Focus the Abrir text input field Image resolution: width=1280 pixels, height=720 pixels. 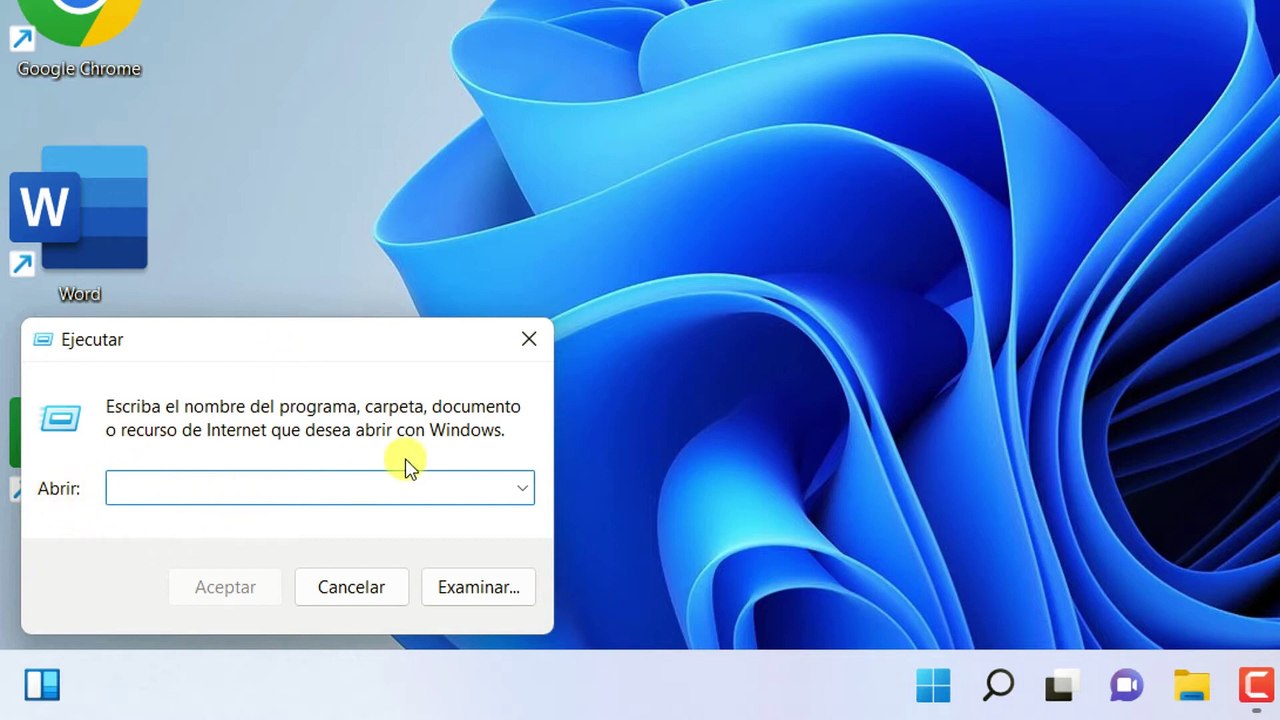point(320,488)
